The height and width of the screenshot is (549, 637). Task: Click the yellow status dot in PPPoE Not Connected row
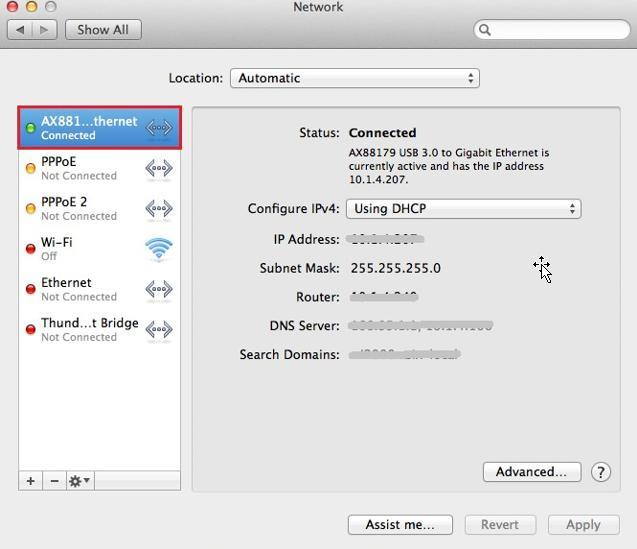click(x=30, y=168)
